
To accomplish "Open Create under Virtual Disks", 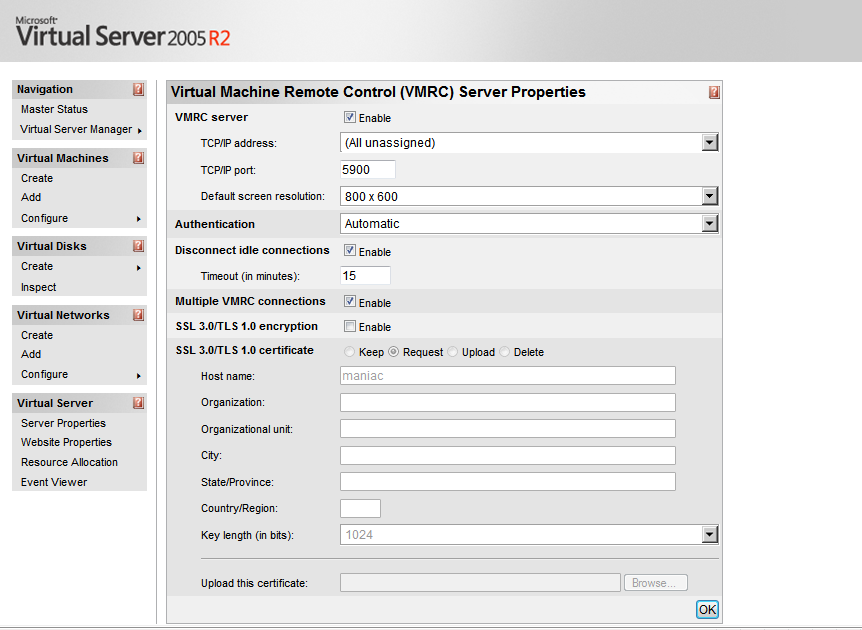I will 37,266.
